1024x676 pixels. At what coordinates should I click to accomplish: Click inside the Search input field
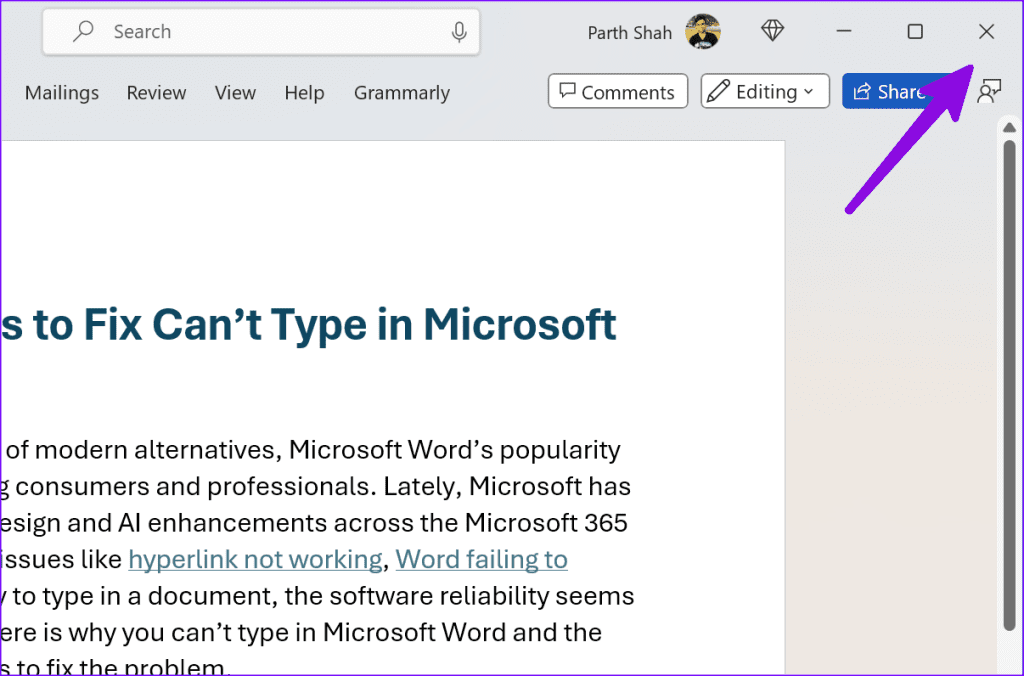pyautogui.click(x=270, y=32)
